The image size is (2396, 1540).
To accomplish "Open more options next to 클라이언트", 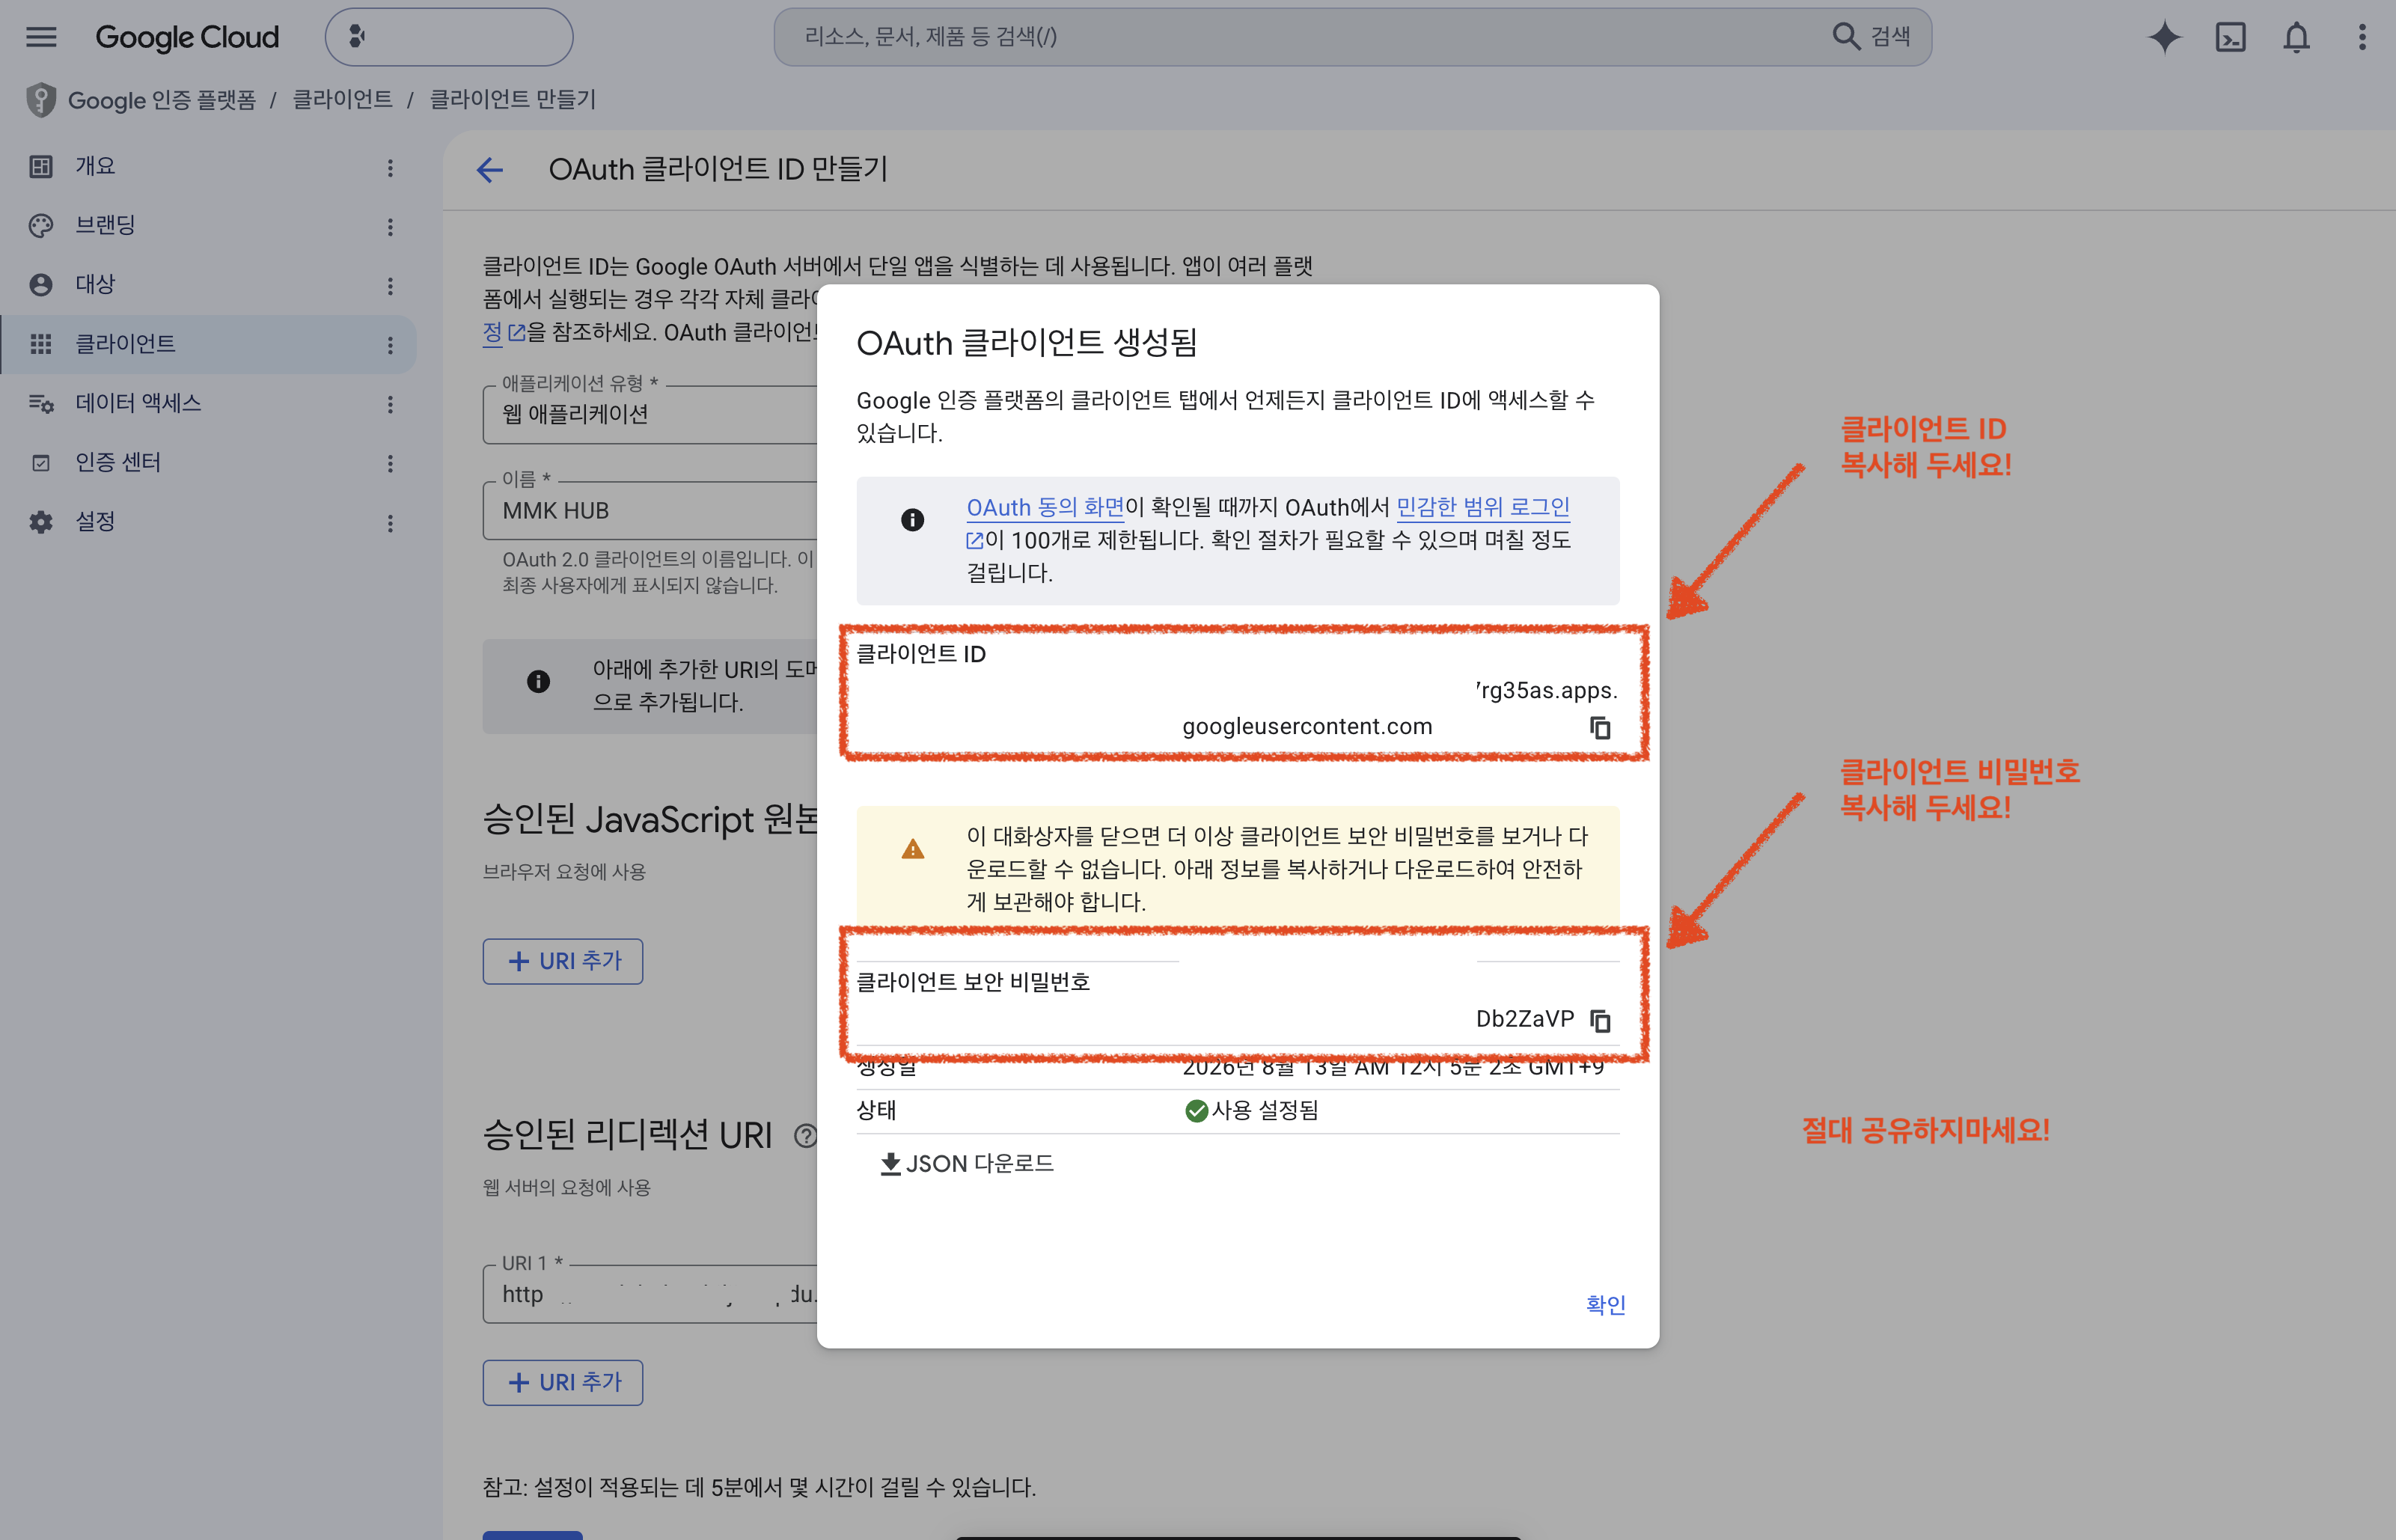I will click(x=390, y=345).
